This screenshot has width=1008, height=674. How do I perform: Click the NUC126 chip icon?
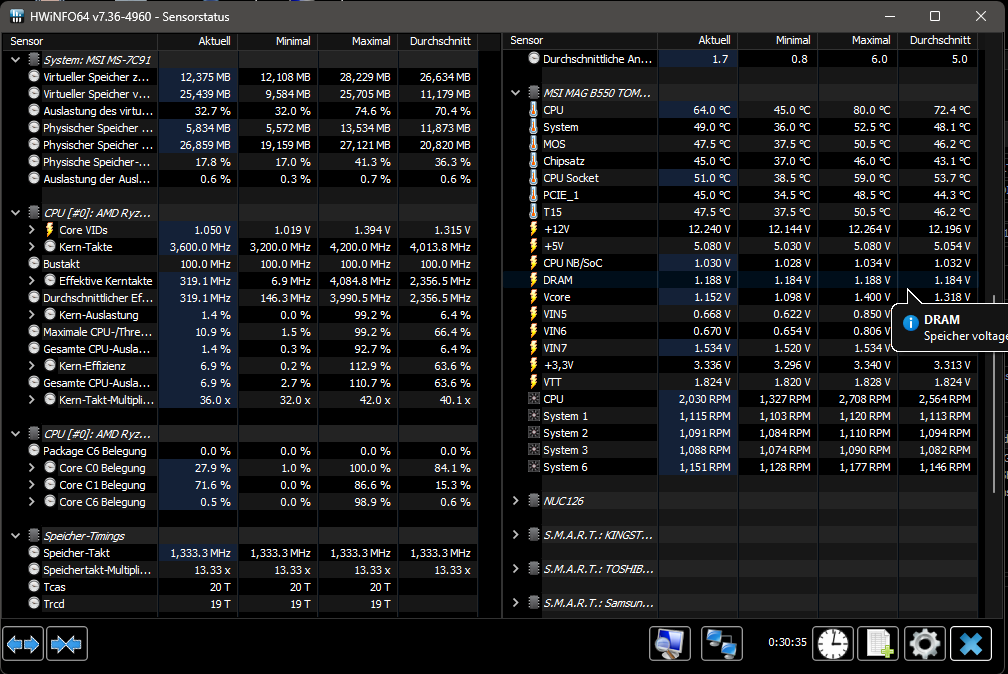(534, 500)
